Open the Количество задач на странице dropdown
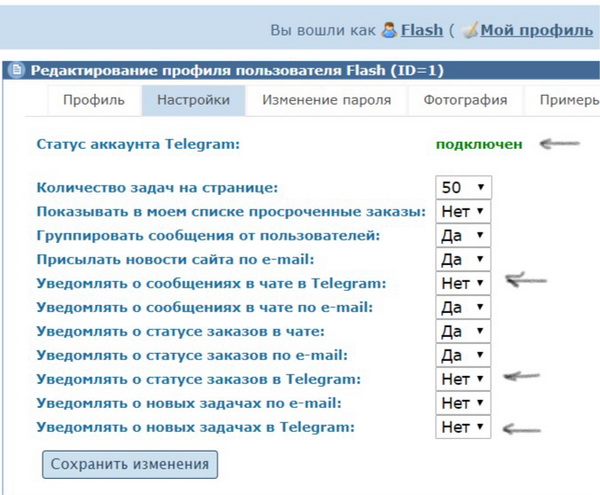This screenshot has width=600, height=495. point(463,187)
